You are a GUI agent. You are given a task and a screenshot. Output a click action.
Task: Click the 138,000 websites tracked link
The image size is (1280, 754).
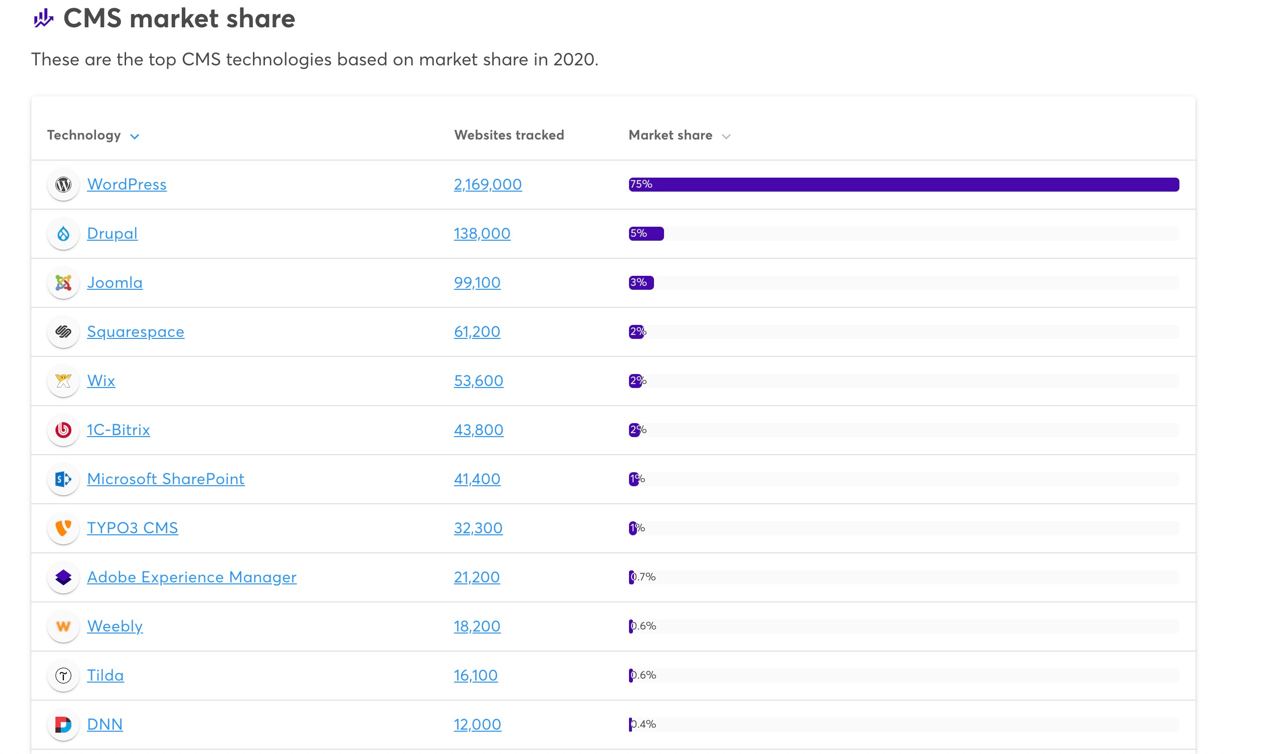point(482,233)
